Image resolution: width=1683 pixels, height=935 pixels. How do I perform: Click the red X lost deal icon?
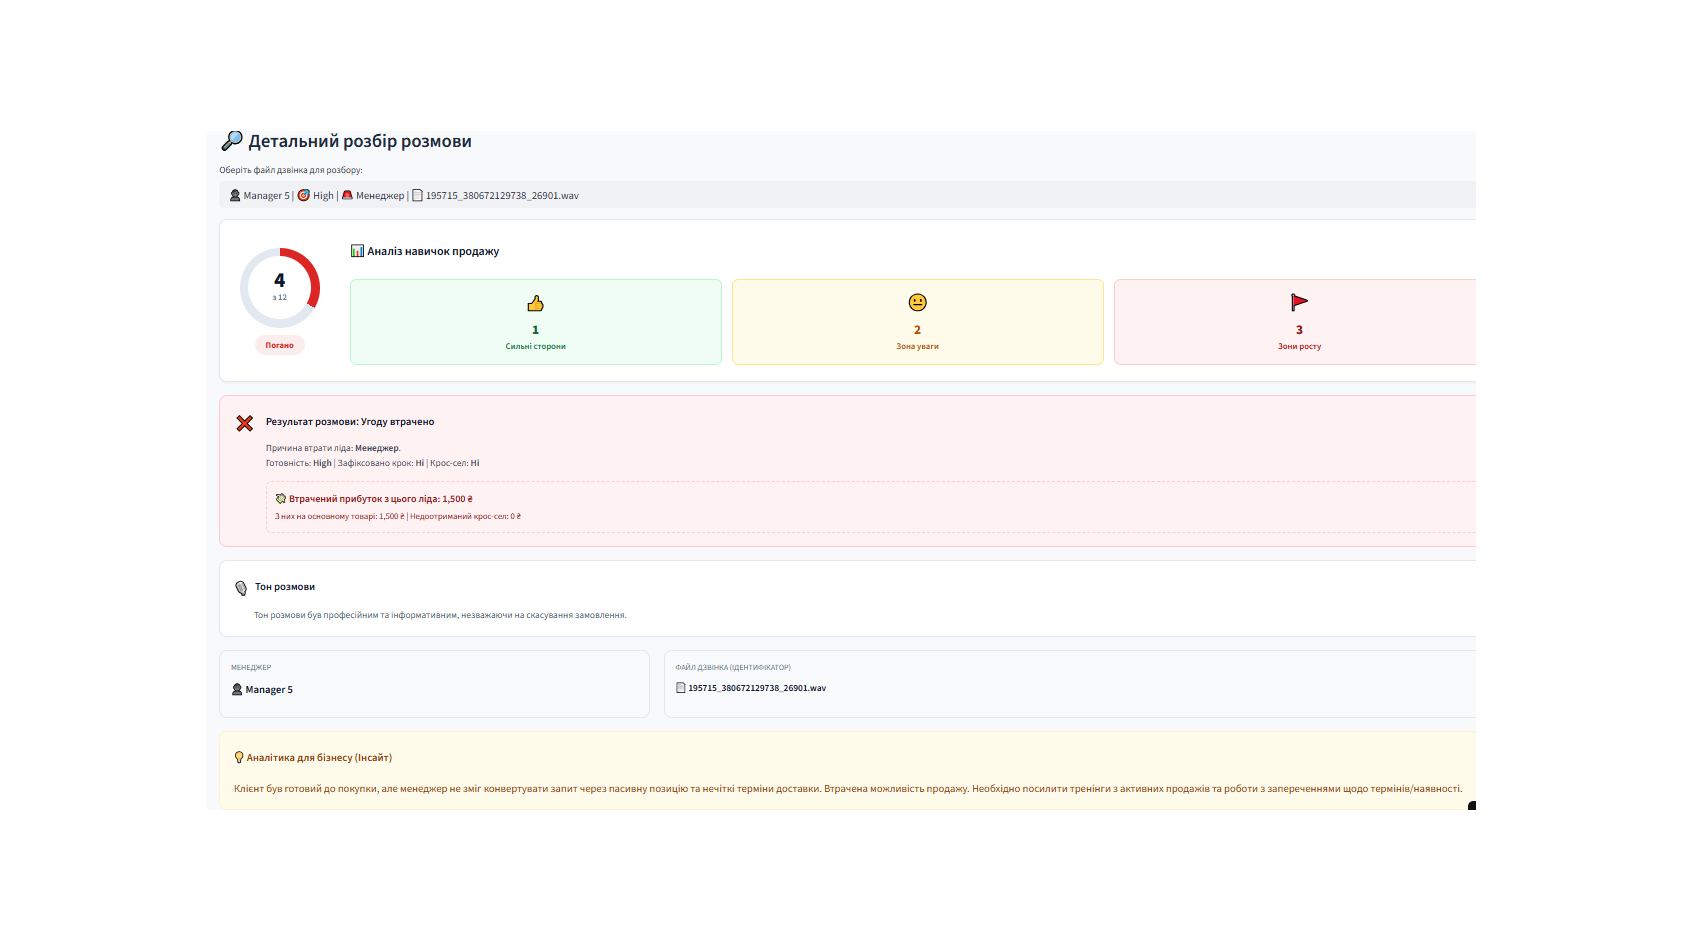coord(245,423)
